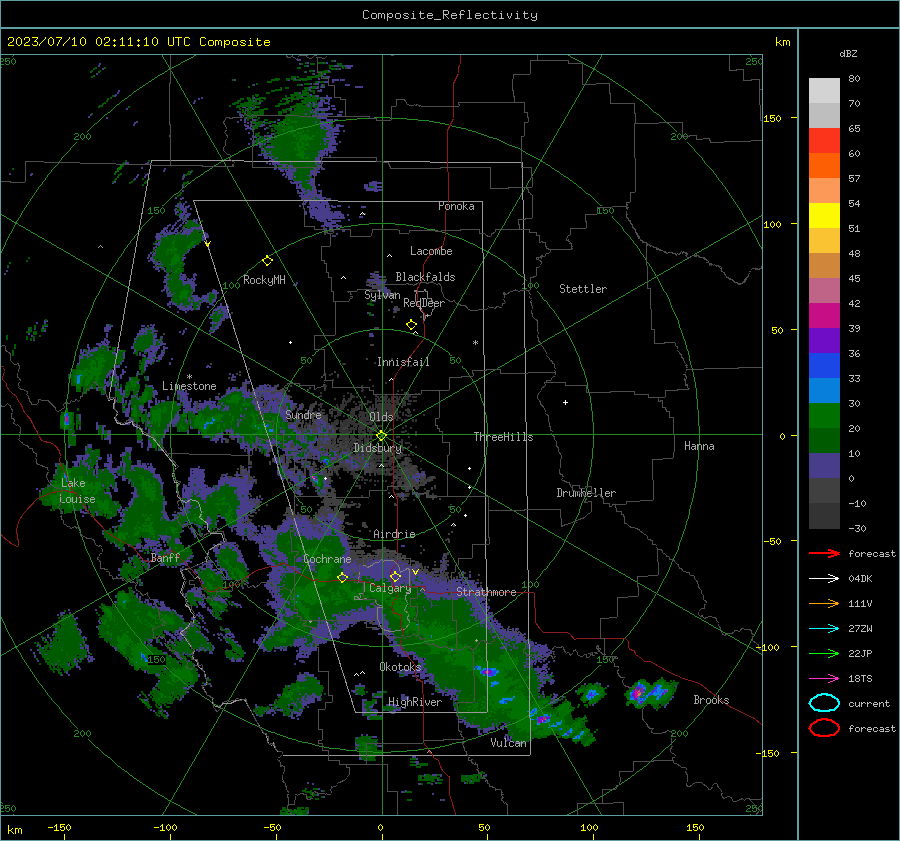Click the 36 dBZ purple color swatch
Image resolution: width=900 pixels, height=841 pixels.
[x=824, y=341]
